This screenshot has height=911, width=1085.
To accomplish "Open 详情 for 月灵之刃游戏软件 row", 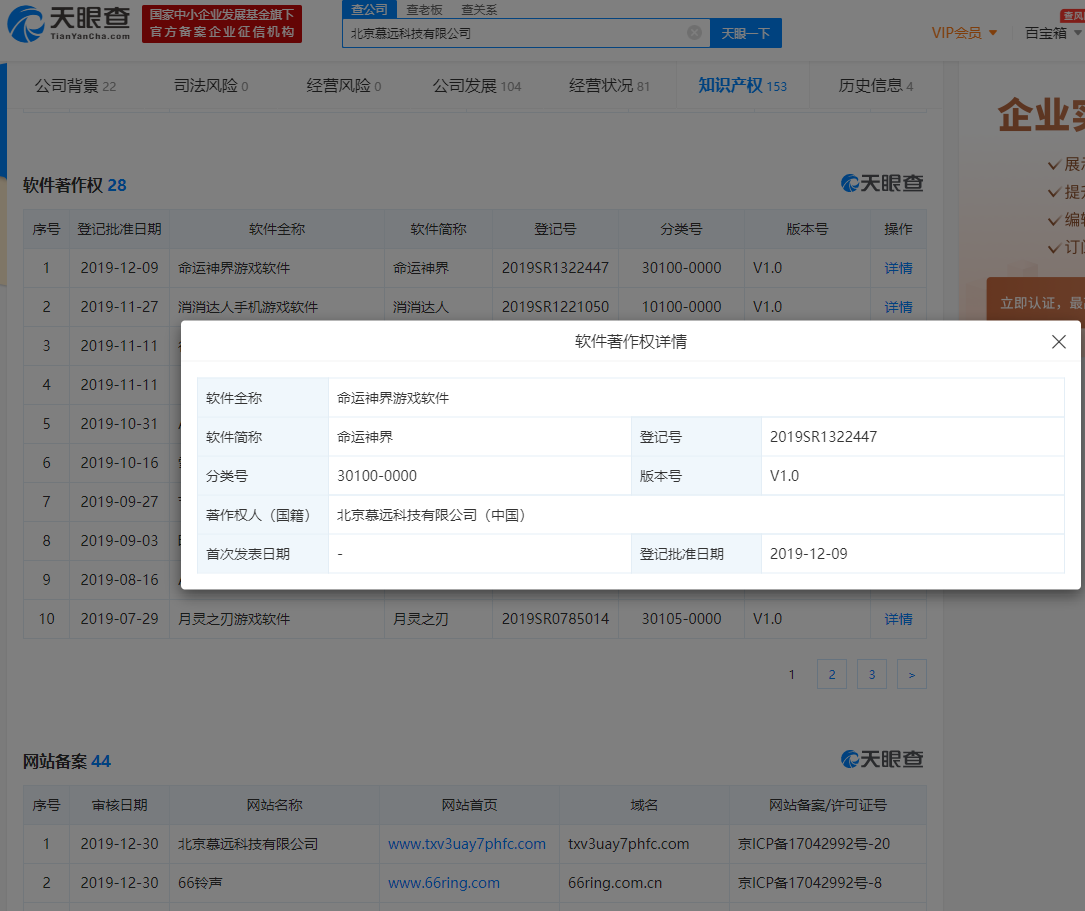I will coord(898,619).
